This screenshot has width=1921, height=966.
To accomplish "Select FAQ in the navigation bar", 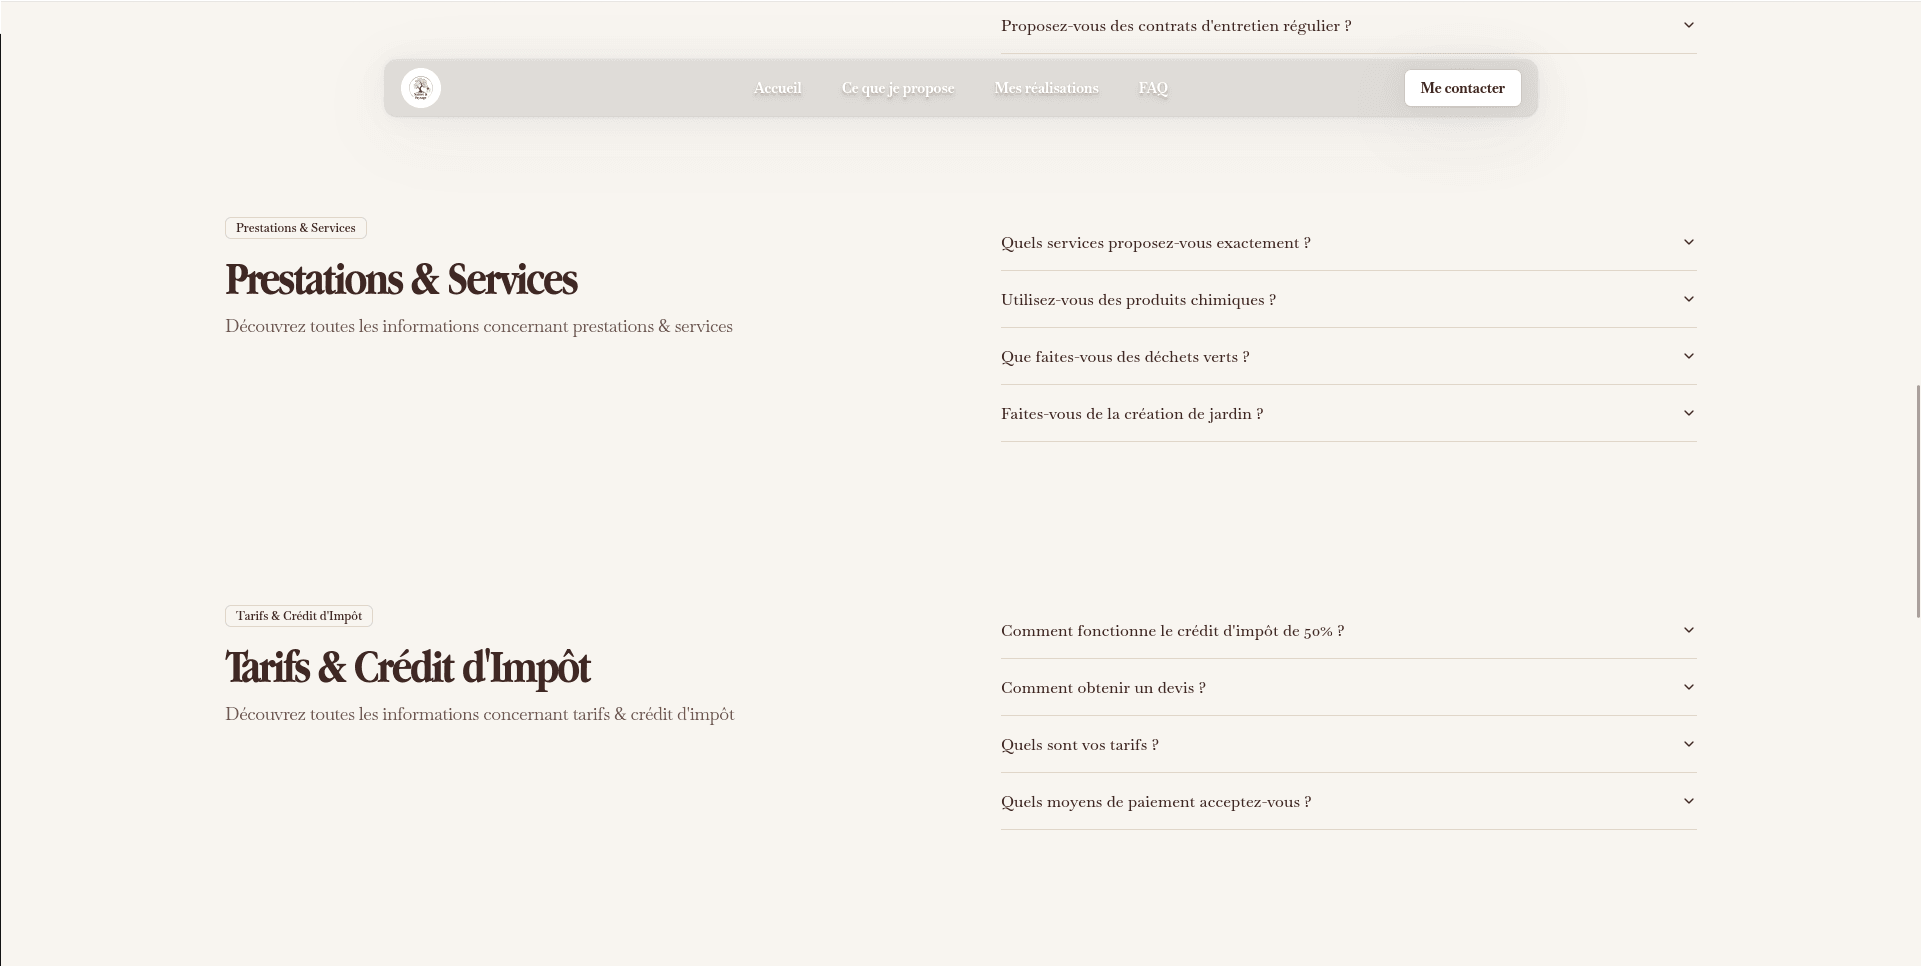I will 1152,88.
